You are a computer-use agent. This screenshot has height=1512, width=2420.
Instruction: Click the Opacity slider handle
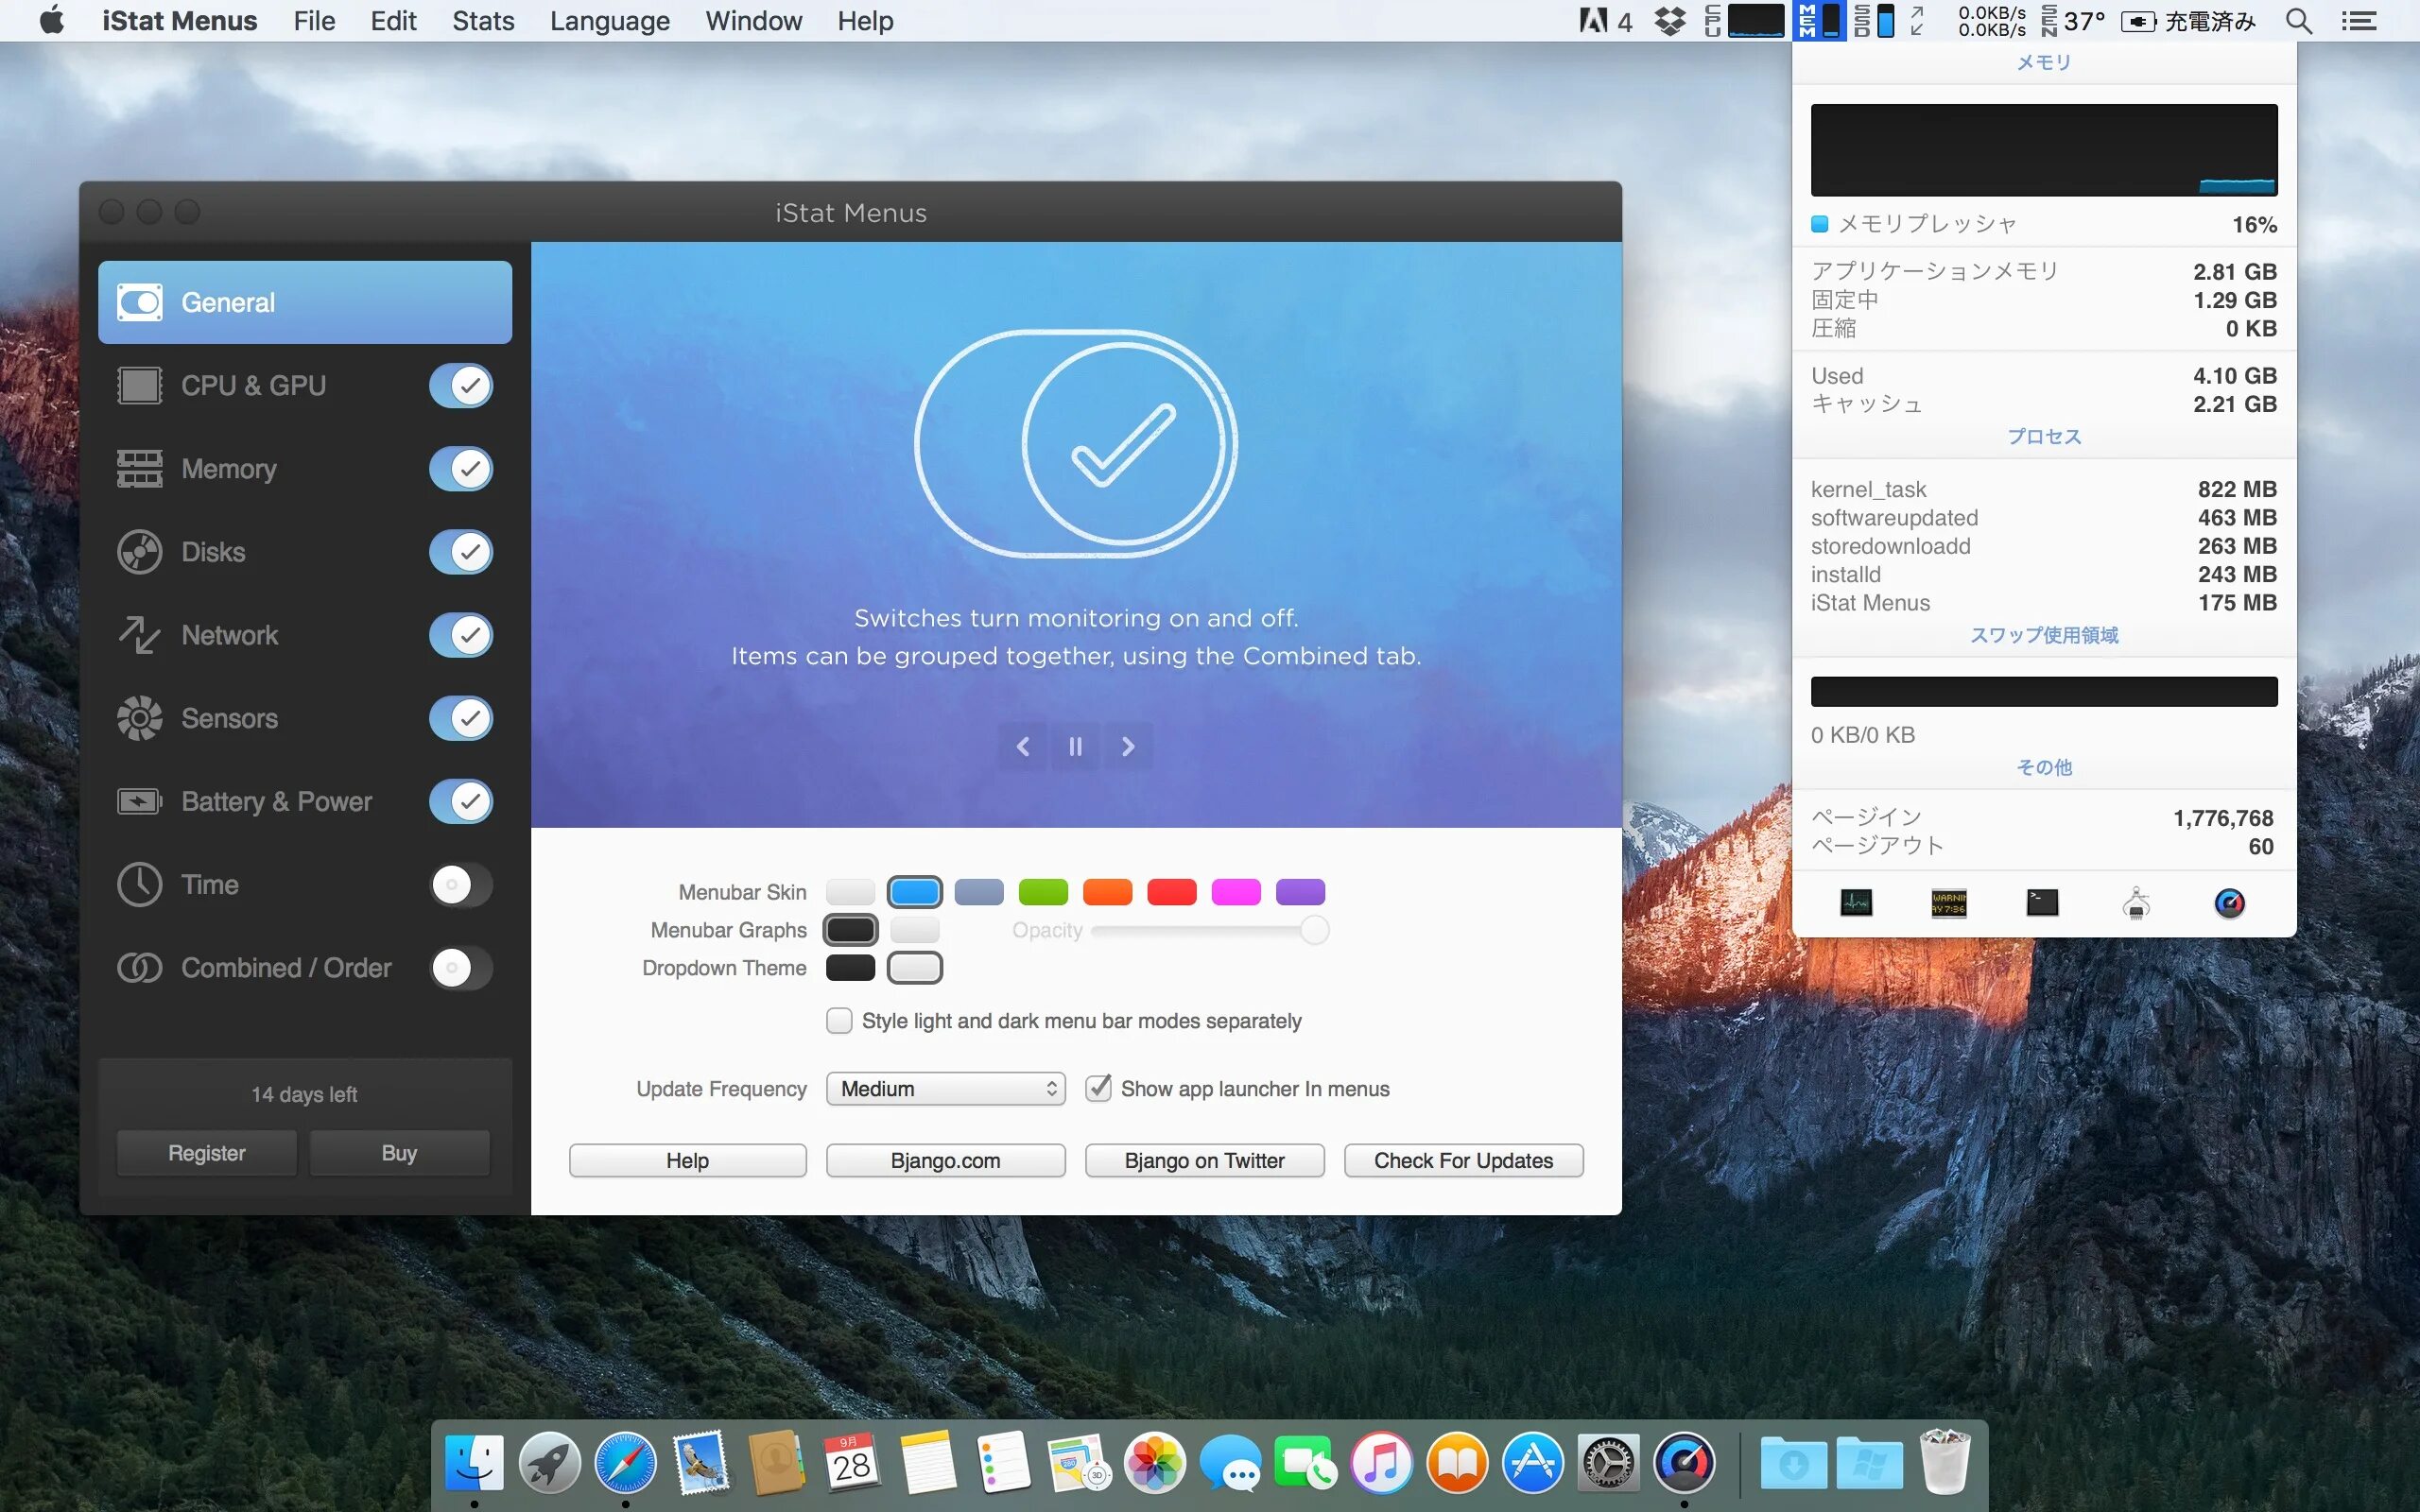click(1314, 930)
